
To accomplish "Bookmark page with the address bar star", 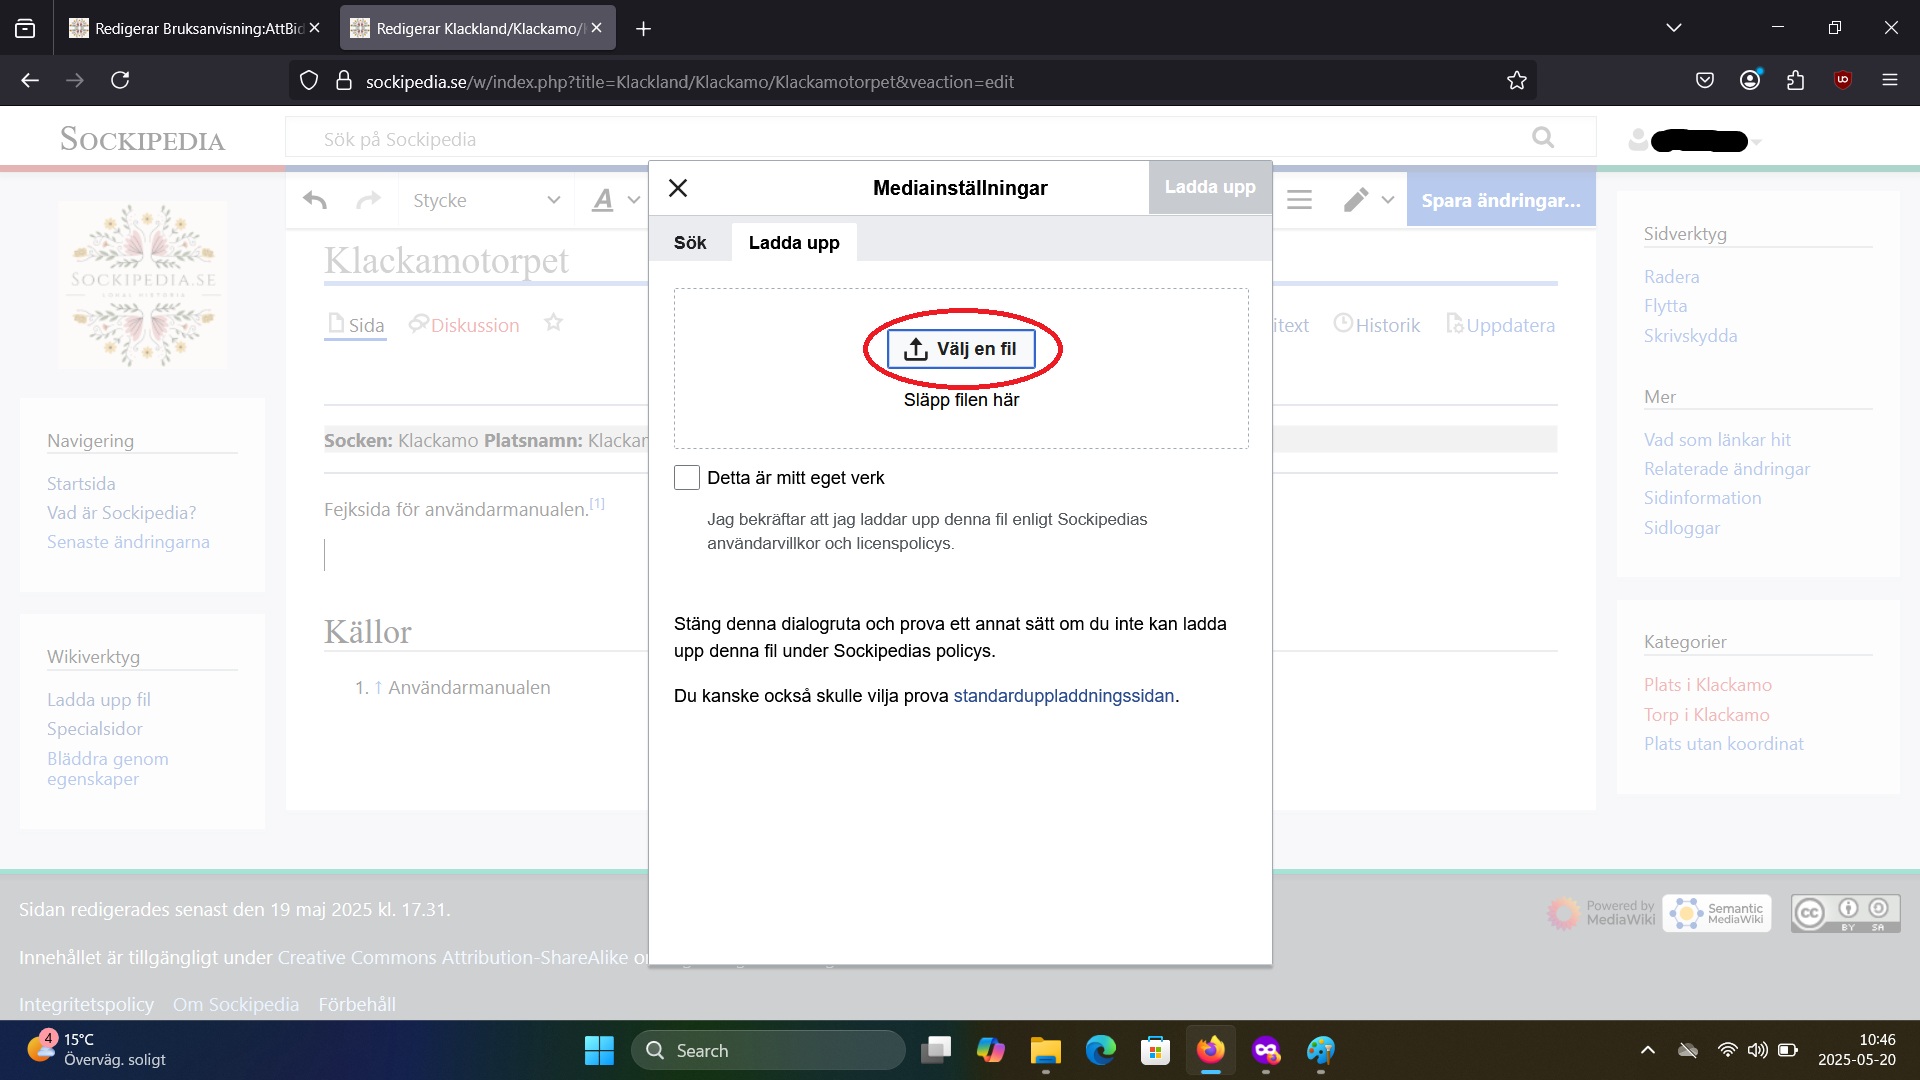I will (x=1517, y=81).
